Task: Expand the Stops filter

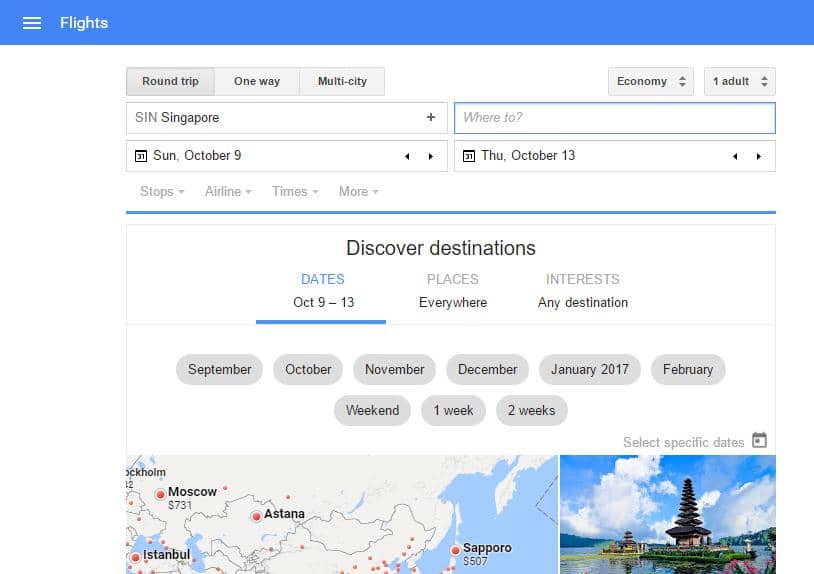Action: tap(162, 191)
